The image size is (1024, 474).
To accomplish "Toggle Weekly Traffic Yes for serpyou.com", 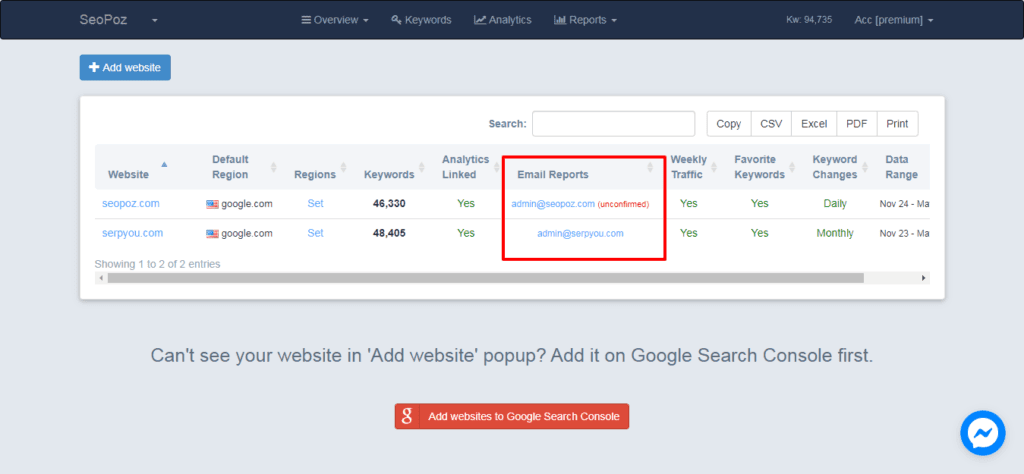I will click(689, 233).
